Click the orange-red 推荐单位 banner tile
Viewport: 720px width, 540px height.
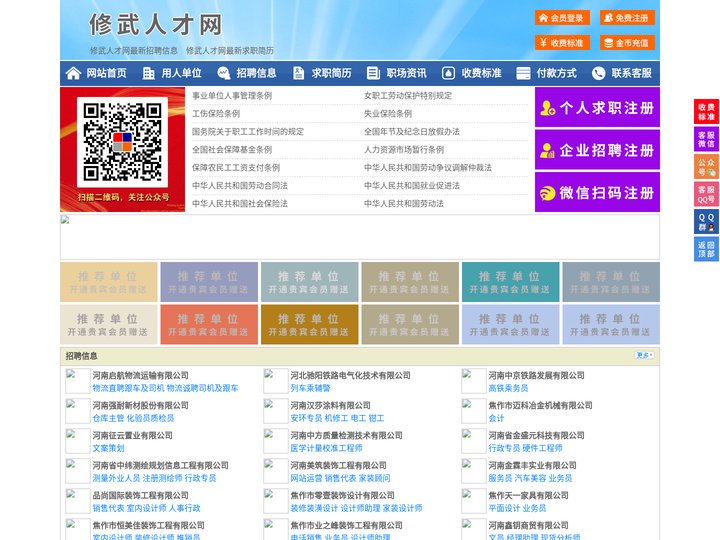pos(209,325)
